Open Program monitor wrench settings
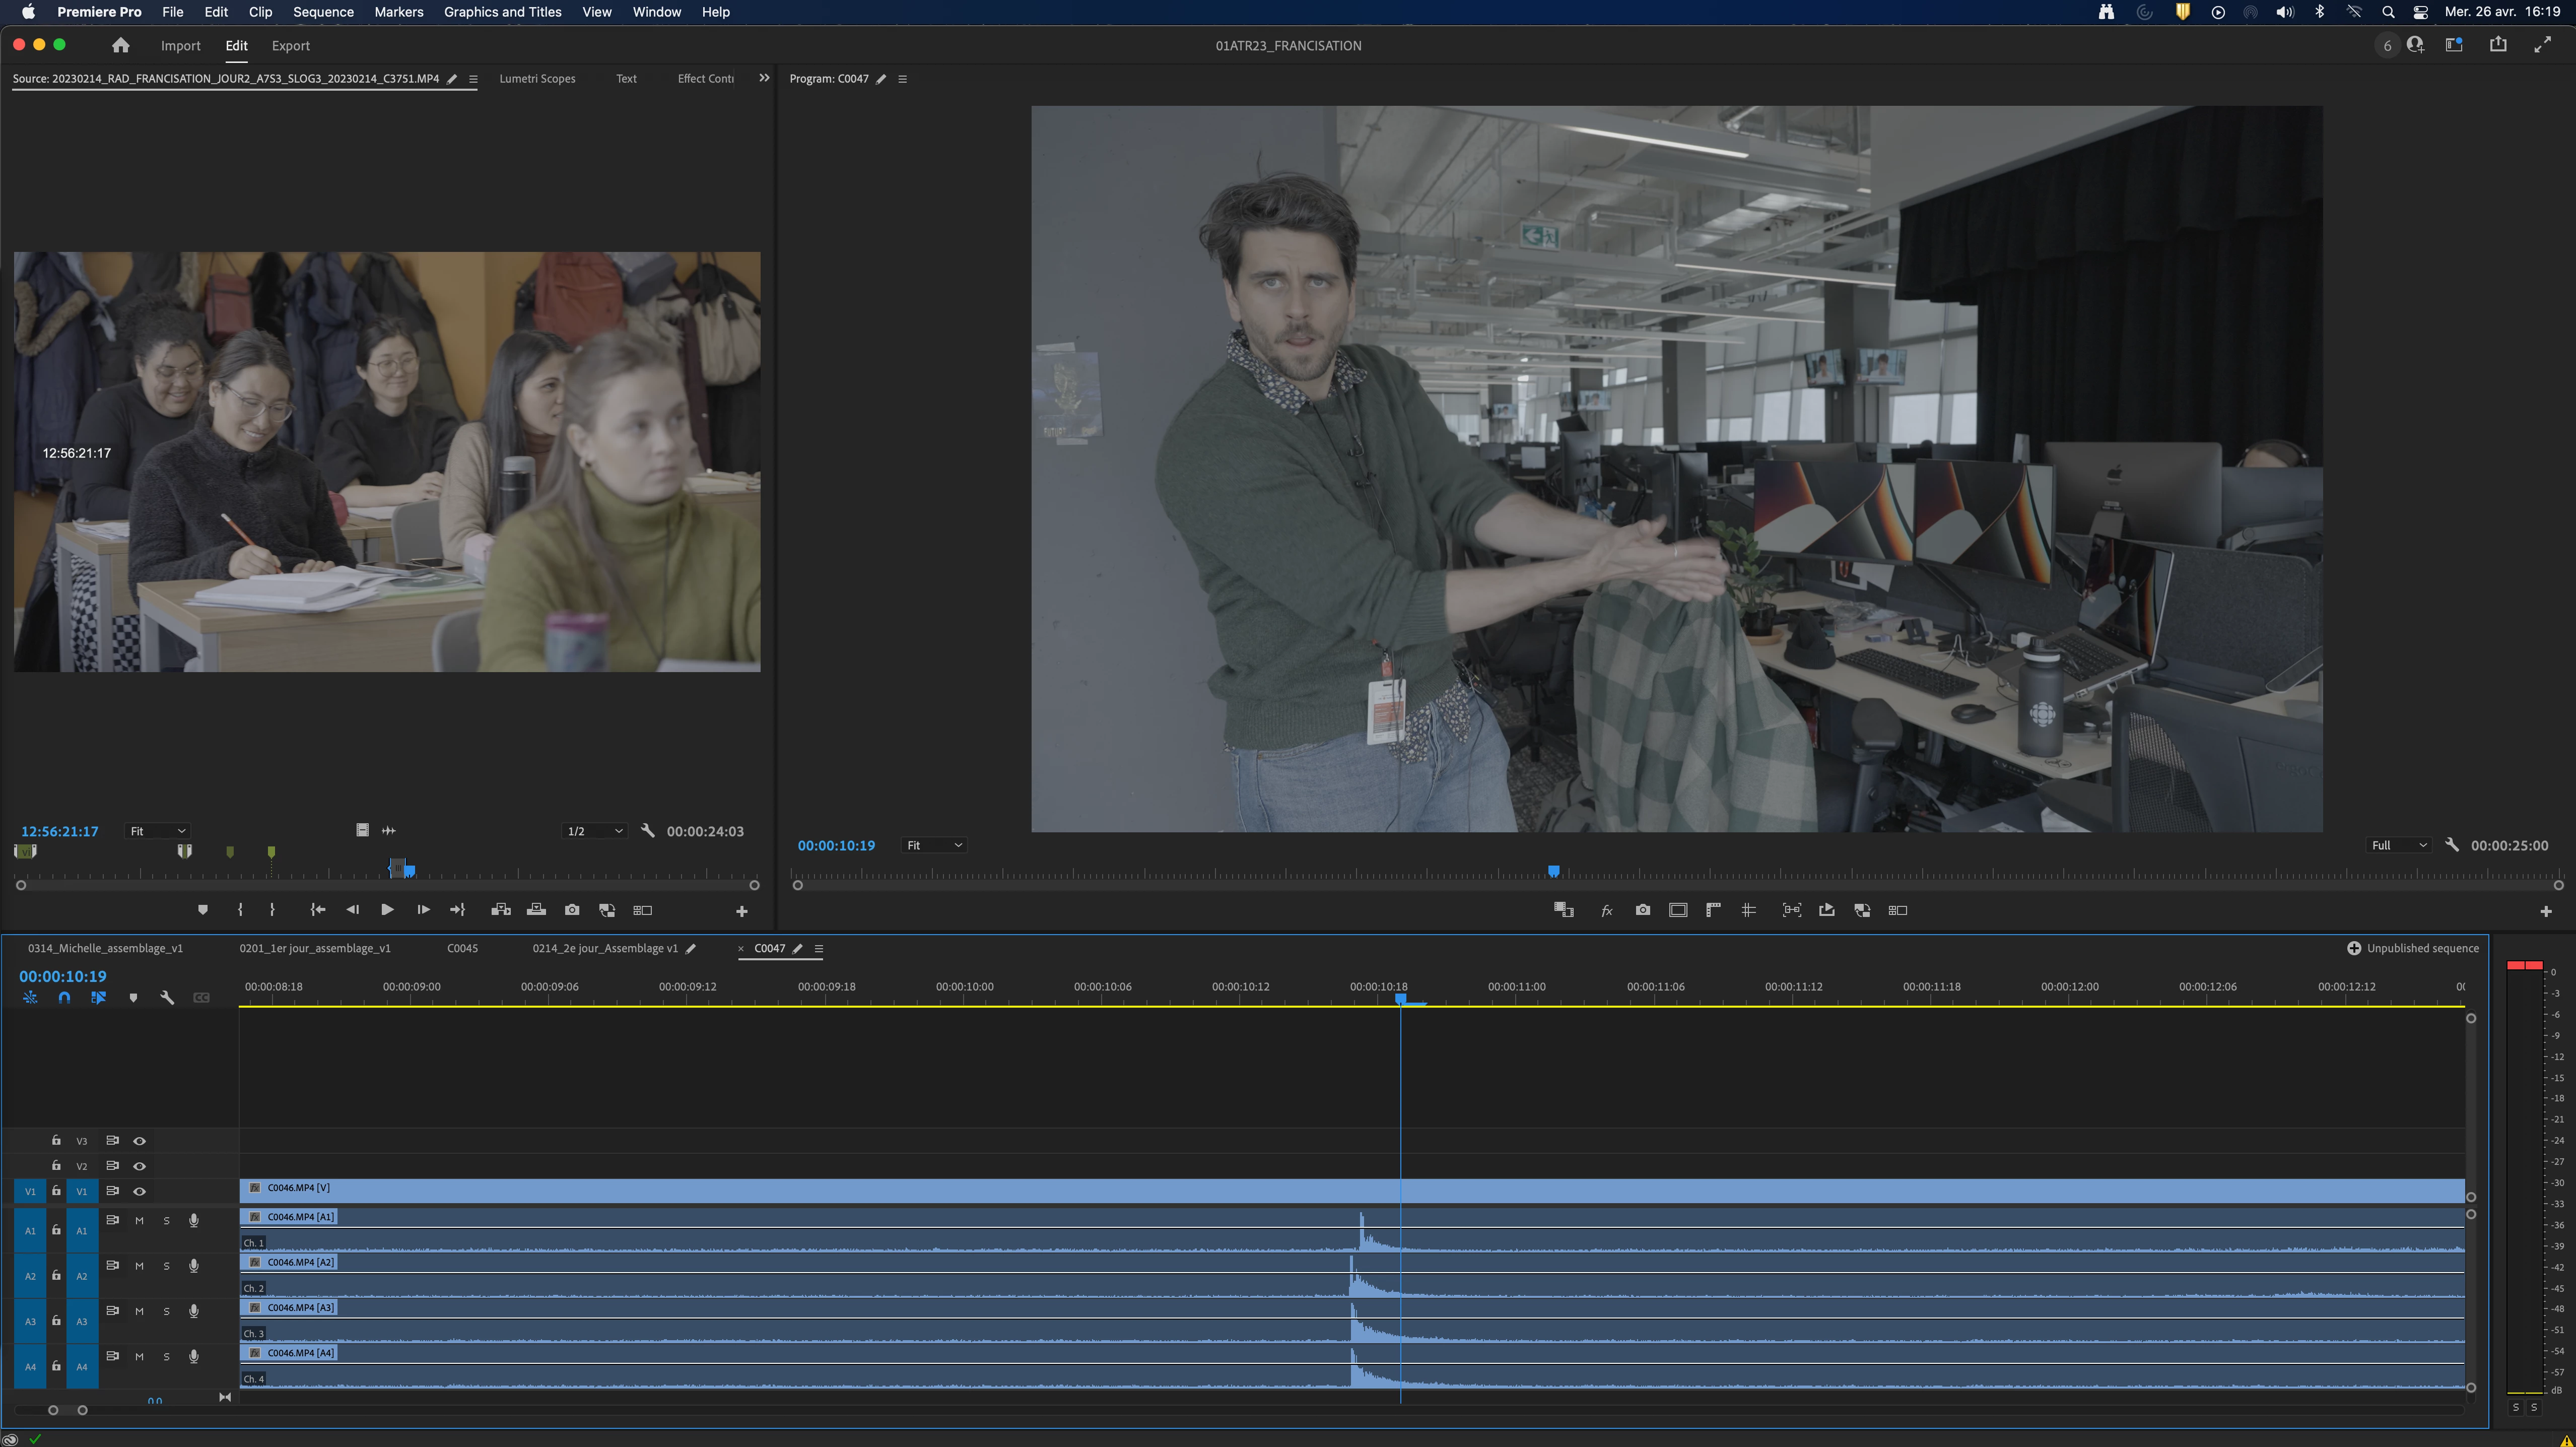 (x=2452, y=845)
